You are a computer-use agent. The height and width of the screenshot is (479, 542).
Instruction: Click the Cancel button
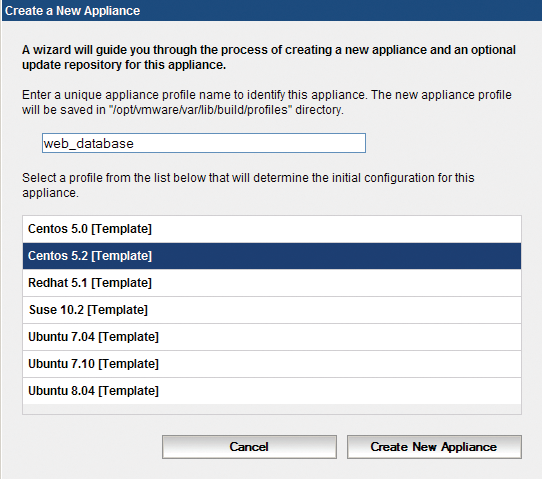249,447
